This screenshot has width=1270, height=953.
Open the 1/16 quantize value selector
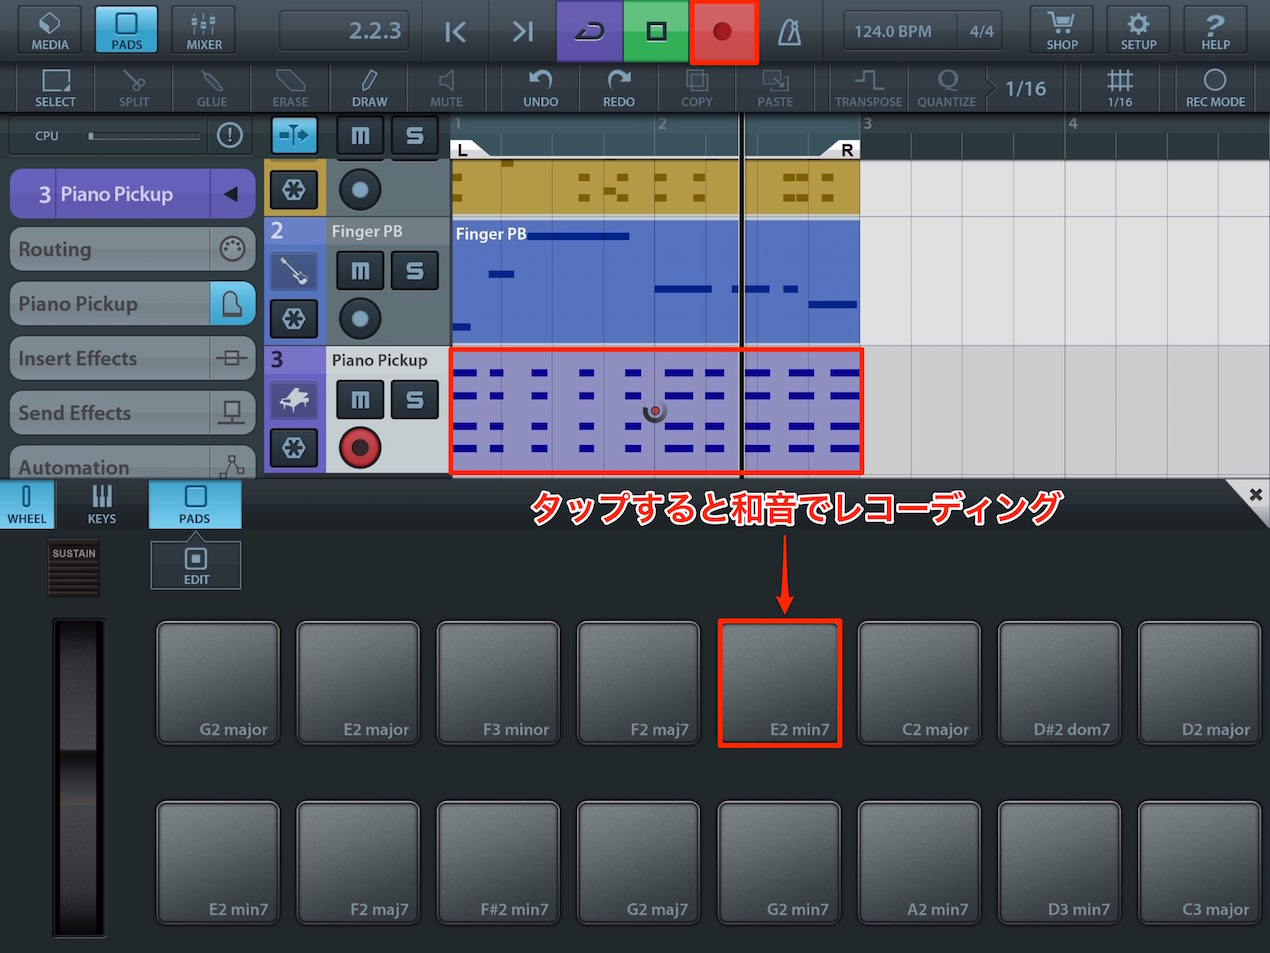click(1025, 88)
